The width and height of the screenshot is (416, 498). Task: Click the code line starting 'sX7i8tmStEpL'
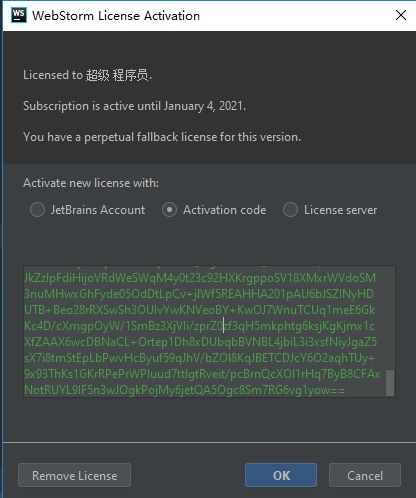(x=200, y=358)
